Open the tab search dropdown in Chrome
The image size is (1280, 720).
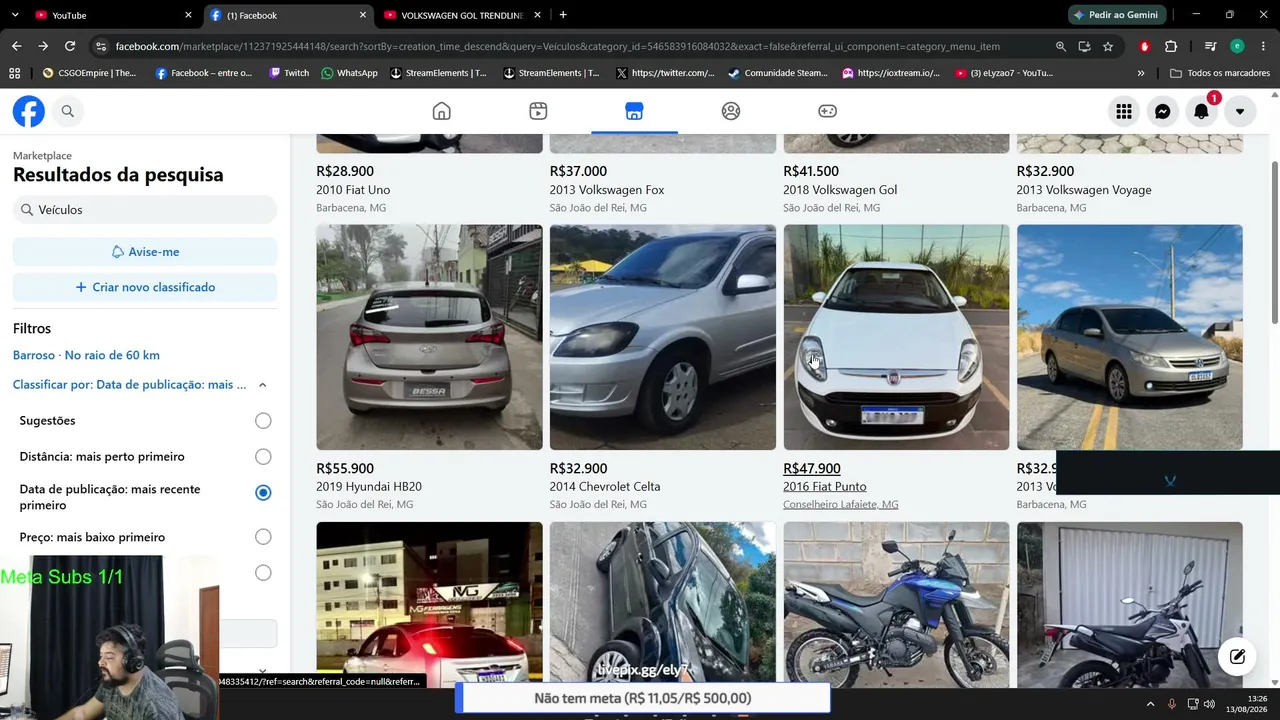point(17,15)
